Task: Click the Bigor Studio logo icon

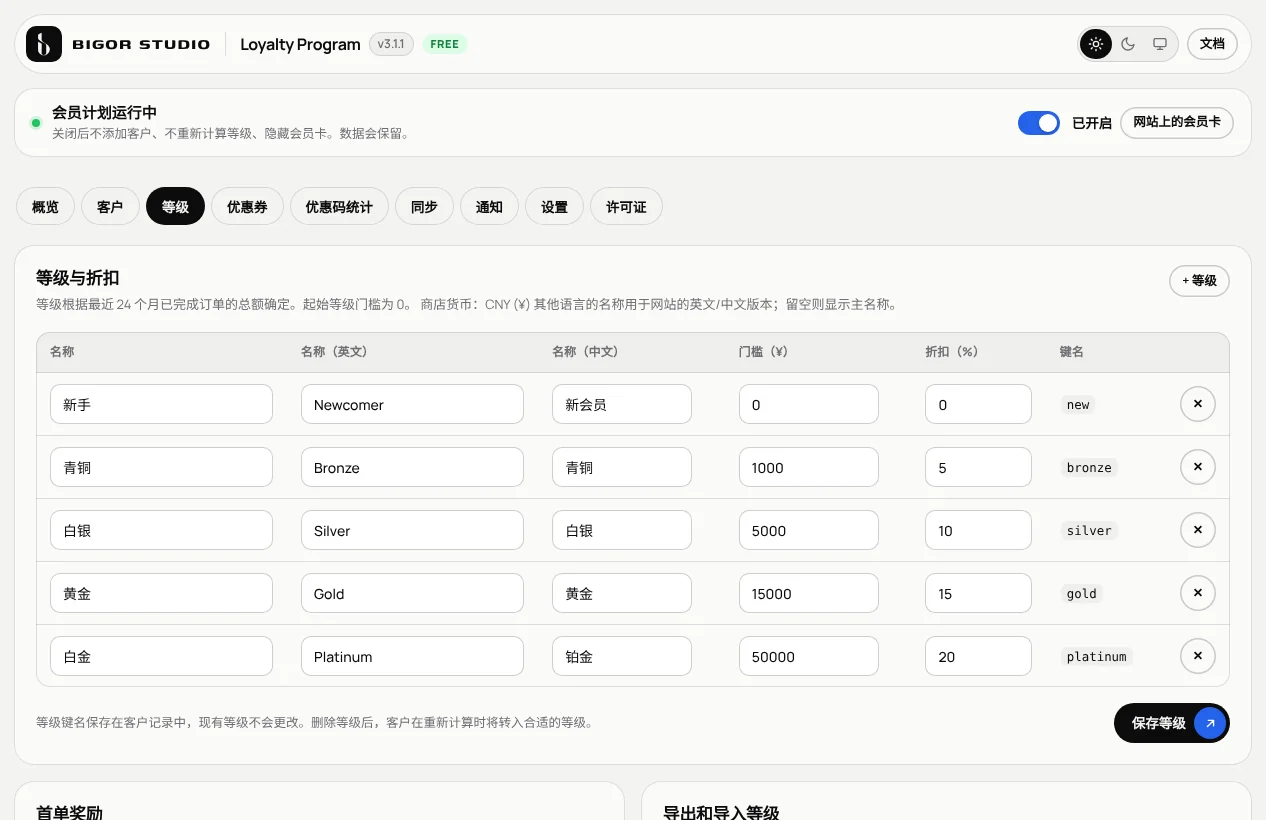Action: click(44, 44)
